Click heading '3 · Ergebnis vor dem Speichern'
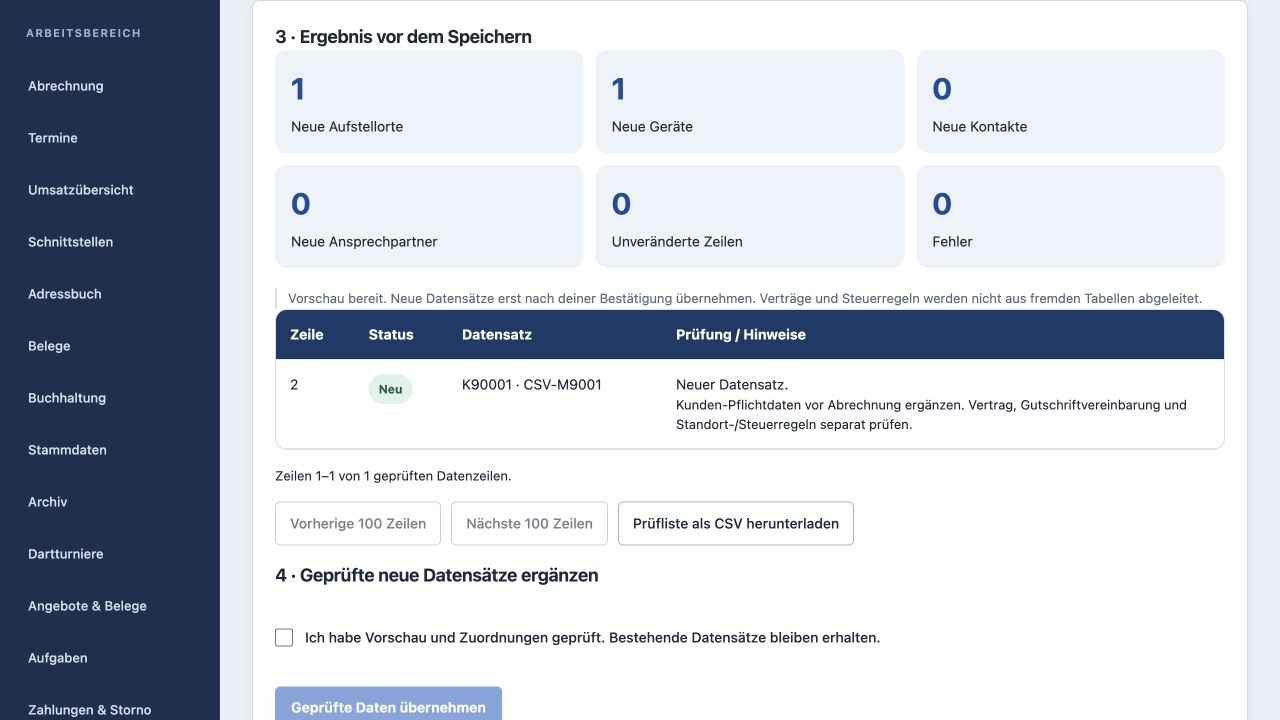Screen dimensions: 1280x720 click(403, 37)
